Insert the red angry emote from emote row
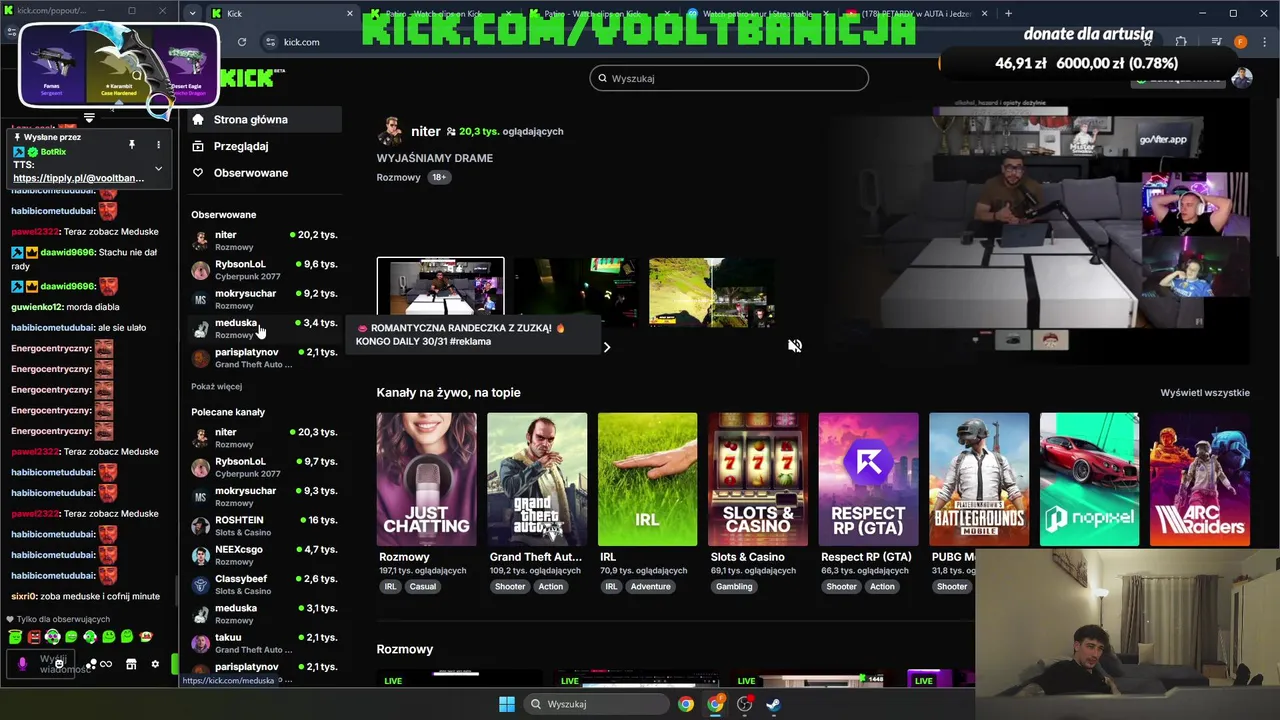The height and width of the screenshot is (720, 1280). click(34, 637)
